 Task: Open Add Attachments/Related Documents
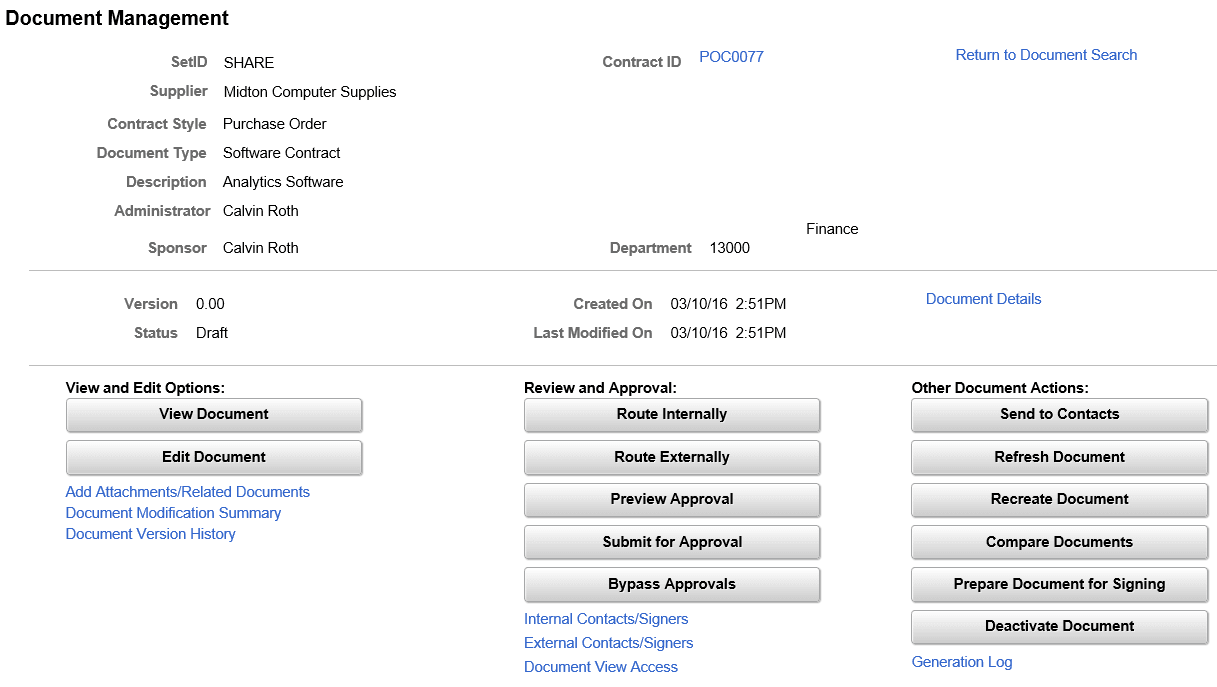187,491
